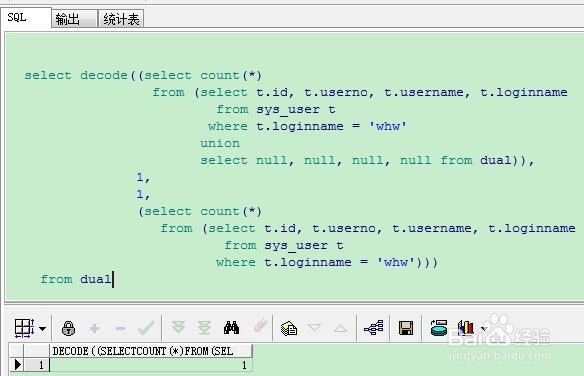Insert record with plus icon

point(95,328)
